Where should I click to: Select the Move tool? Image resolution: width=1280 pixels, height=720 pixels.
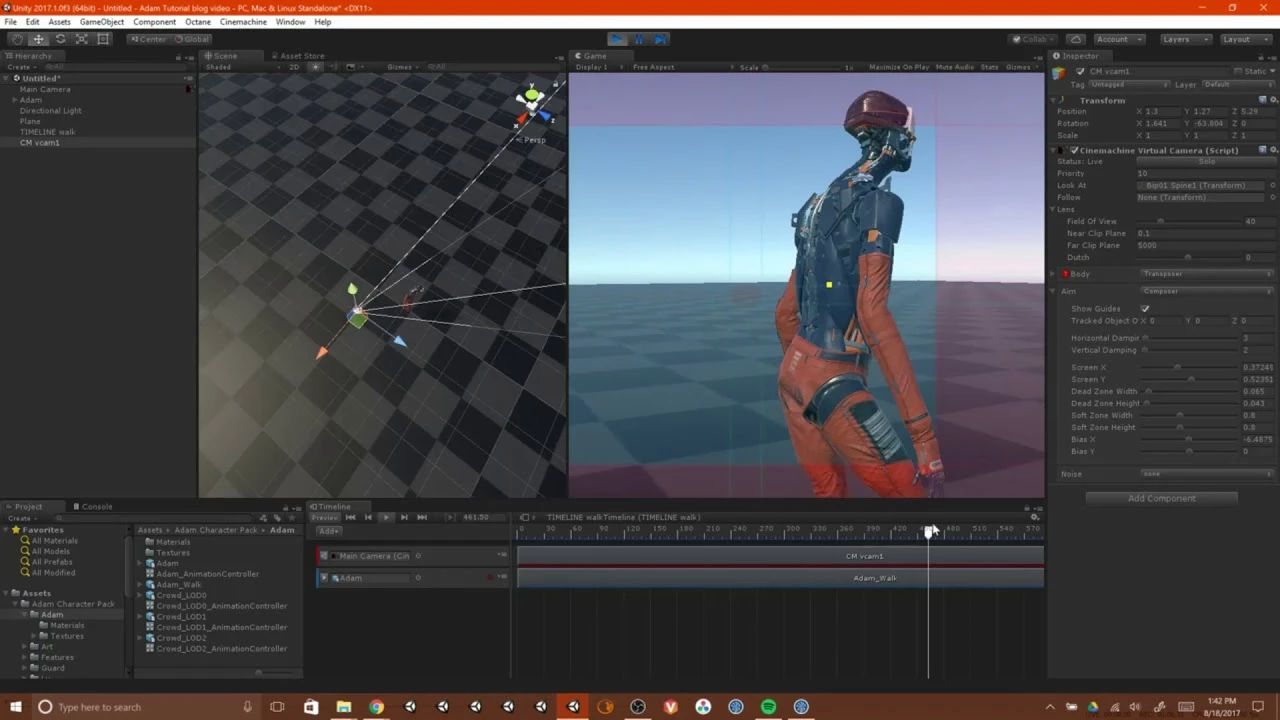(38, 39)
